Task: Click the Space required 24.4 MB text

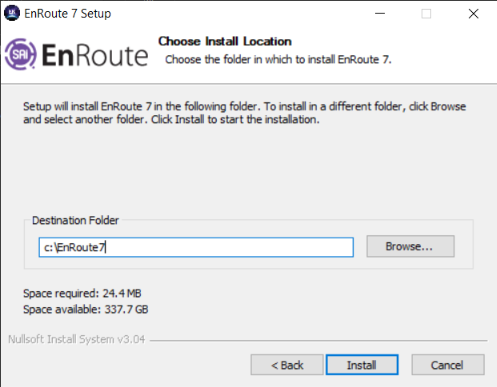Action: pos(82,293)
